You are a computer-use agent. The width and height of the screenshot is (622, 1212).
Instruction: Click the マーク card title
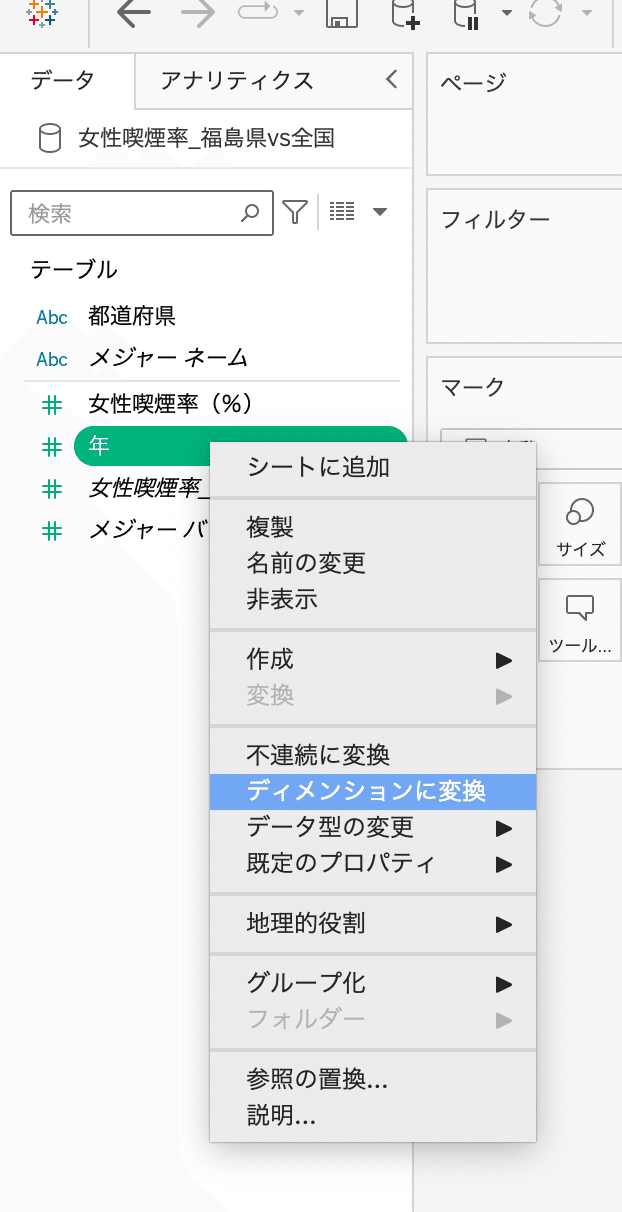tap(473, 387)
